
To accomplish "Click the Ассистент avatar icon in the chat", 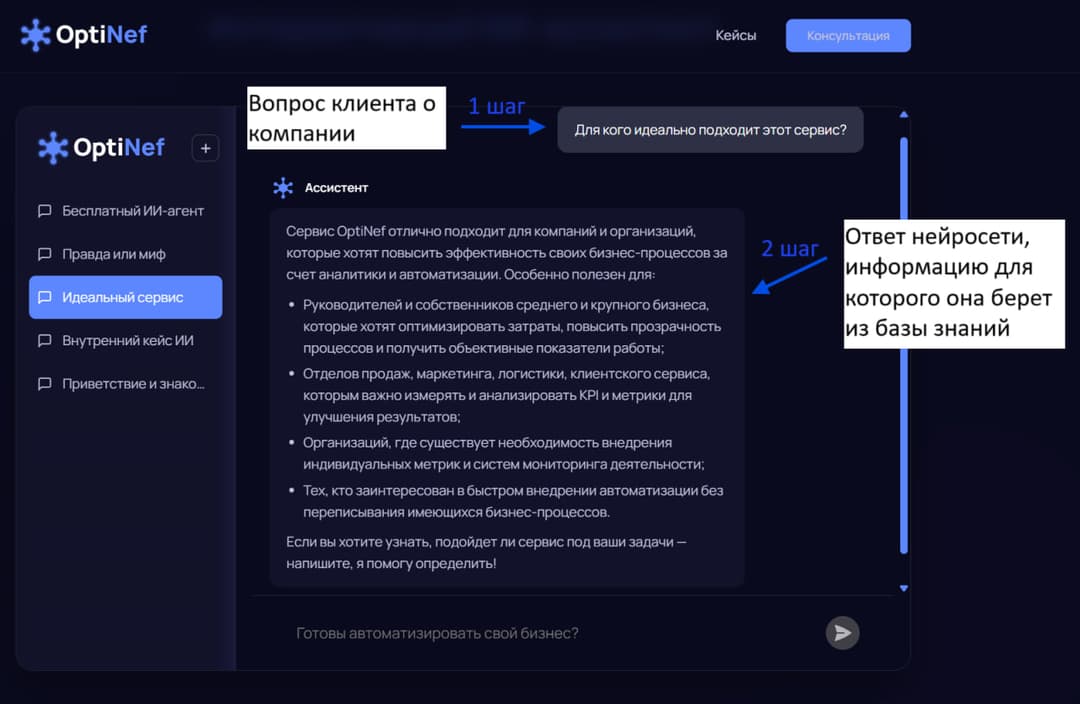I will pyautogui.click(x=282, y=187).
